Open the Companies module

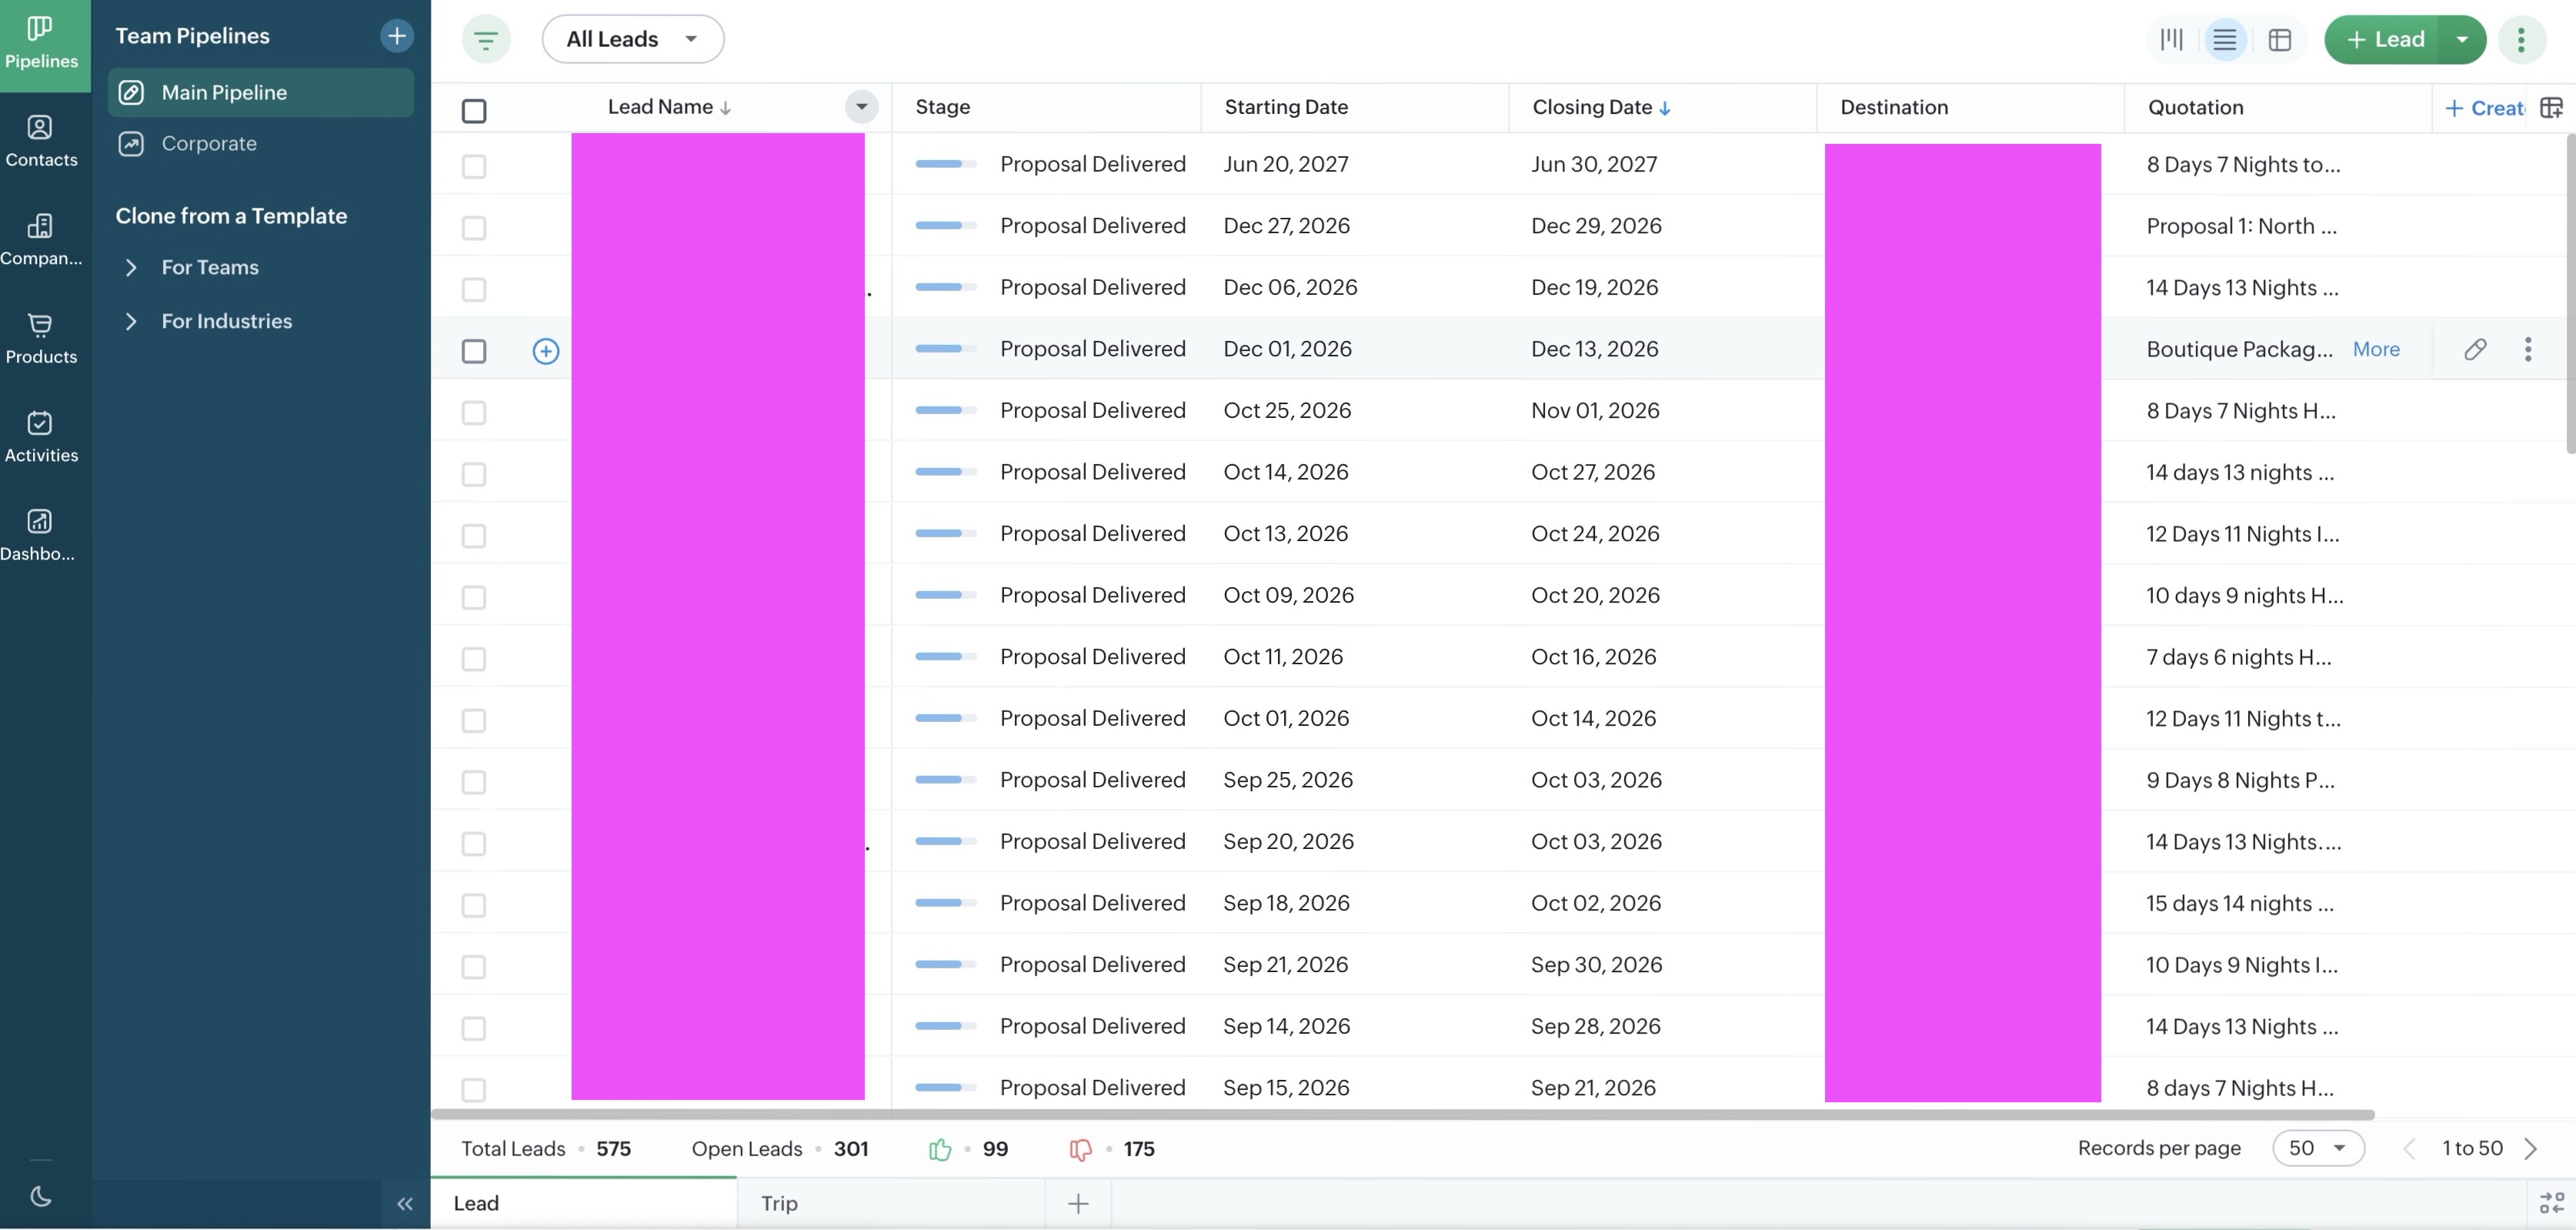(41, 240)
